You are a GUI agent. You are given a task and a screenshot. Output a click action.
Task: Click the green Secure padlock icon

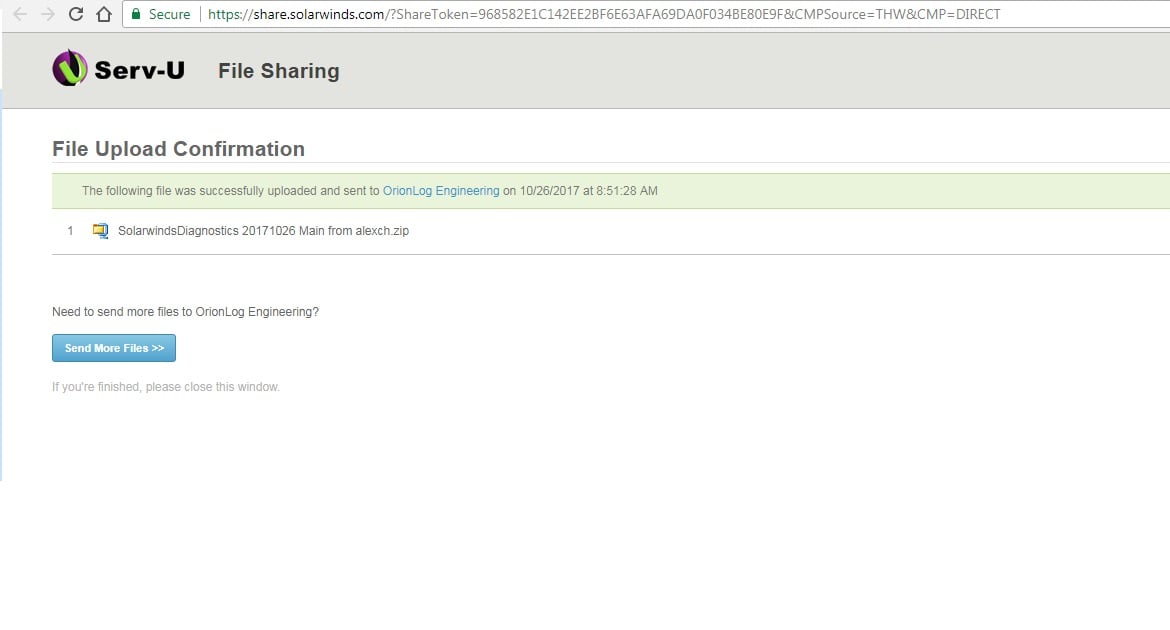[136, 14]
